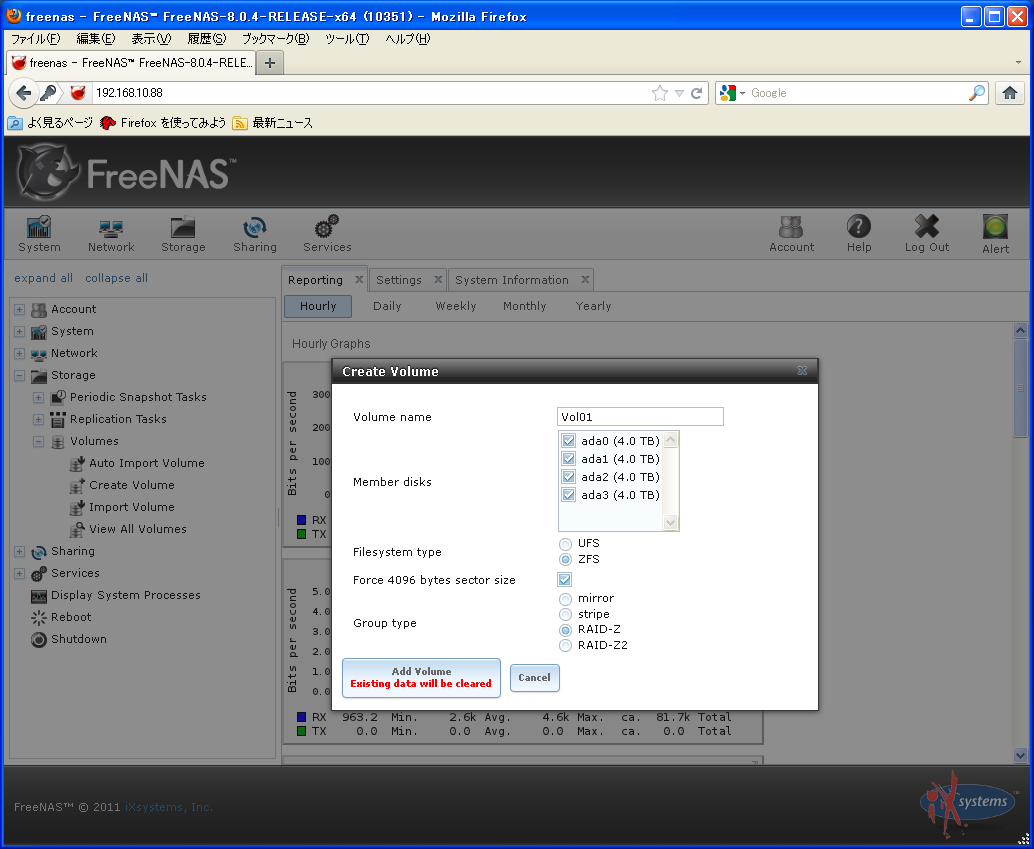This screenshot has height=849, width=1034.
Task: Cancel the Create Volume dialog
Action: coord(534,677)
